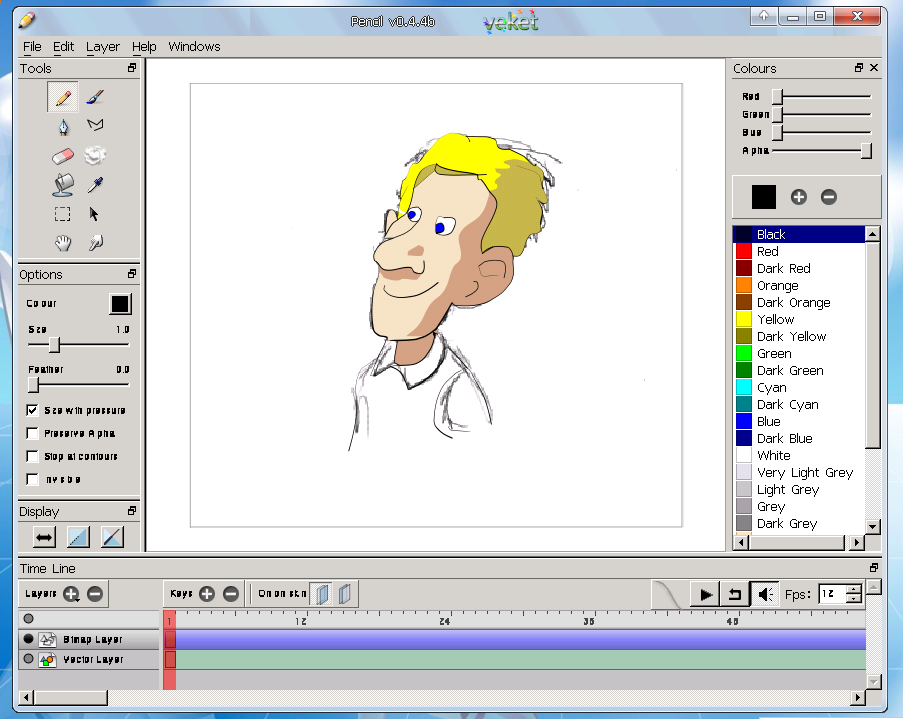This screenshot has width=903, height=719.
Task: Click the large black current colour swatch
Action: click(764, 197)
